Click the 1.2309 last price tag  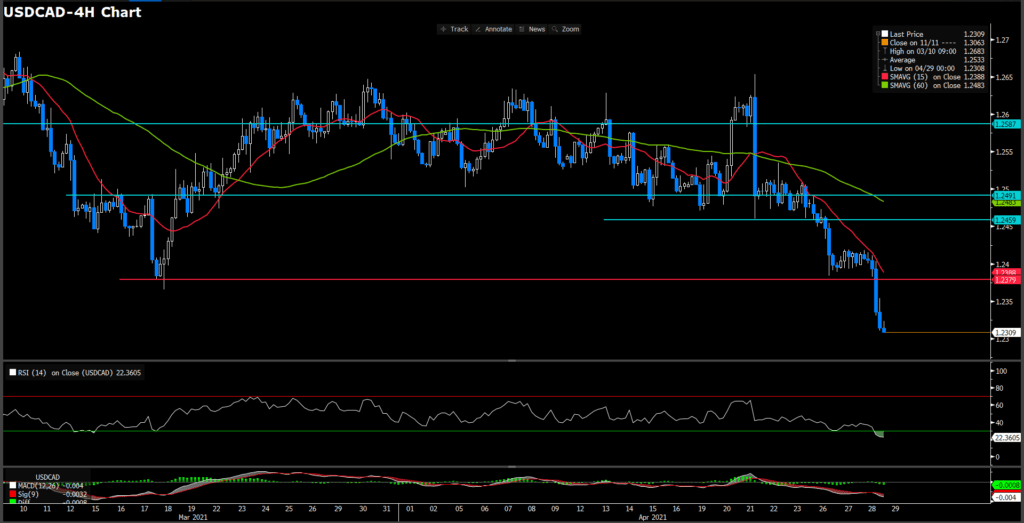1004,332
